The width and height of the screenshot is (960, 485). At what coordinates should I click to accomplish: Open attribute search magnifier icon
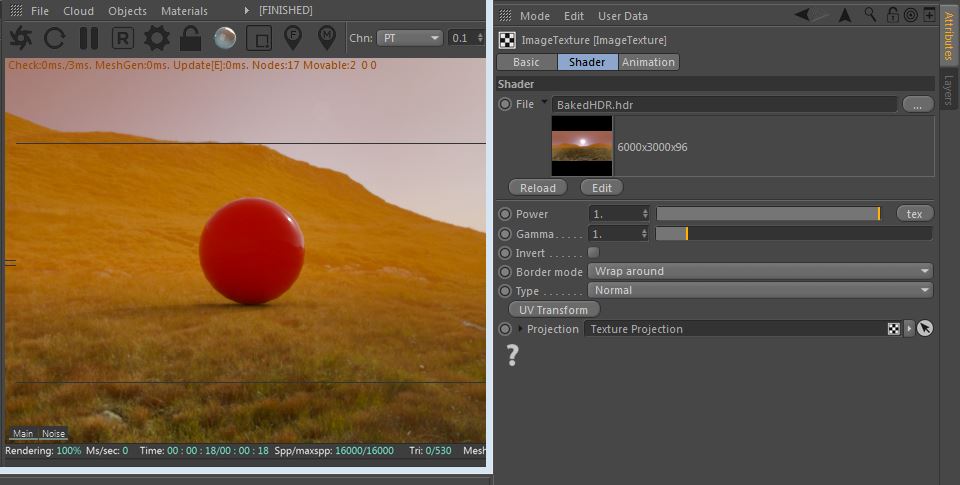869,14
